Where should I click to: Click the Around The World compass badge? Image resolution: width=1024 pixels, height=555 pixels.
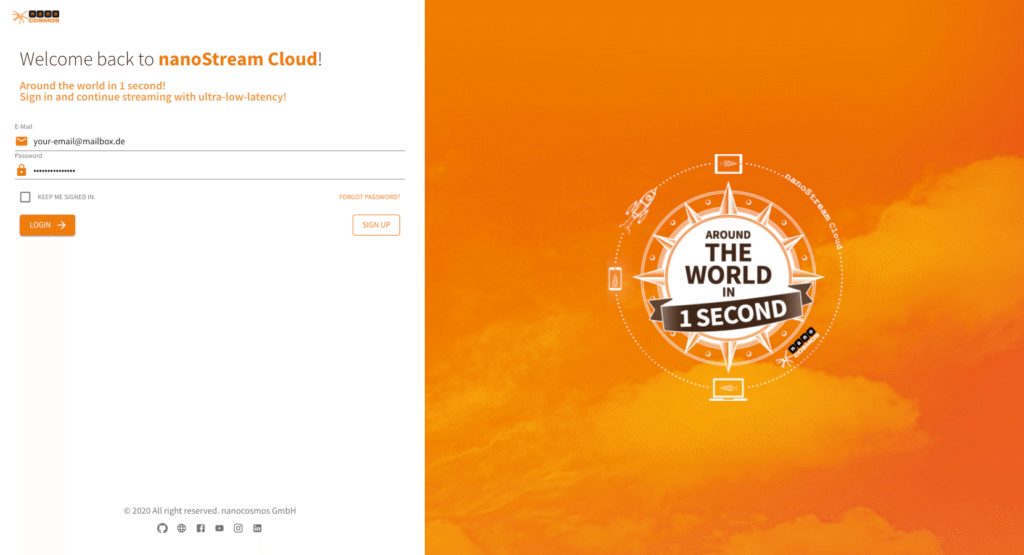click(727, 277)
